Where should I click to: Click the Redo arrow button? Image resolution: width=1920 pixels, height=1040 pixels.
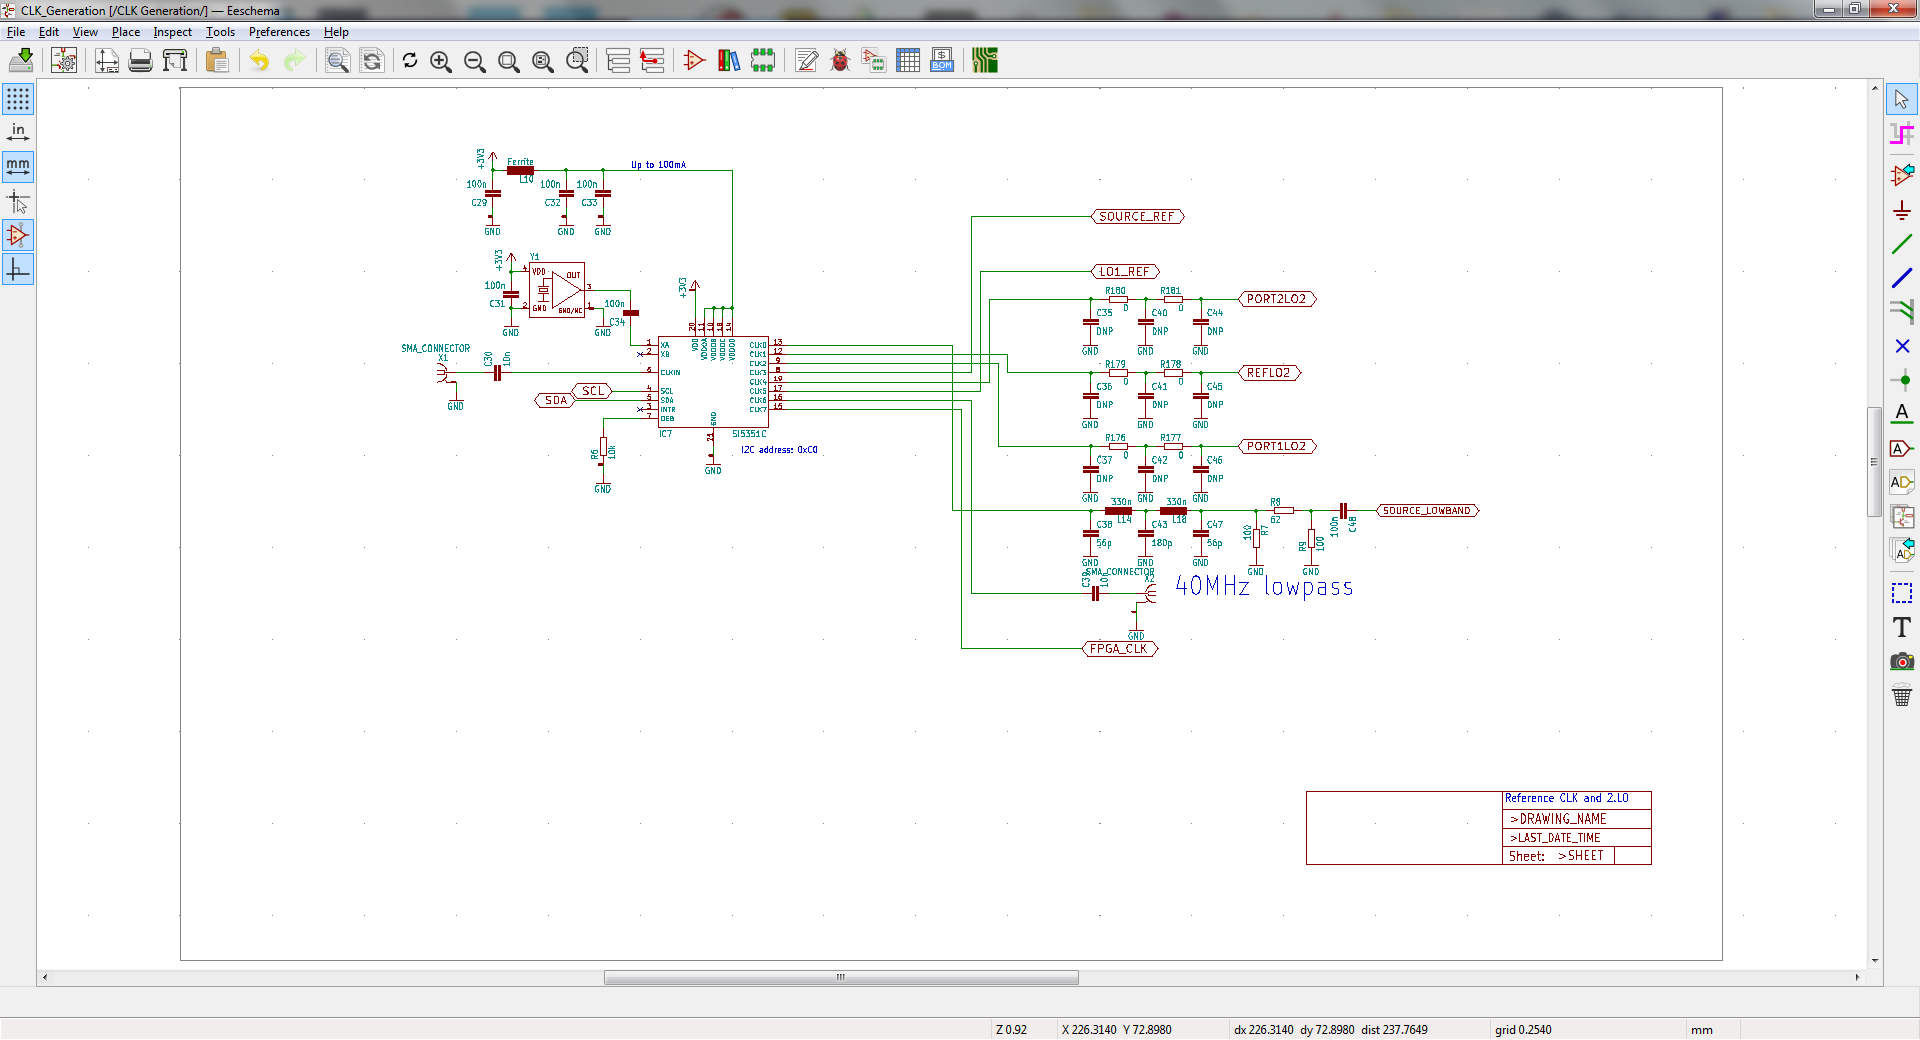click(x=295, y=60)
